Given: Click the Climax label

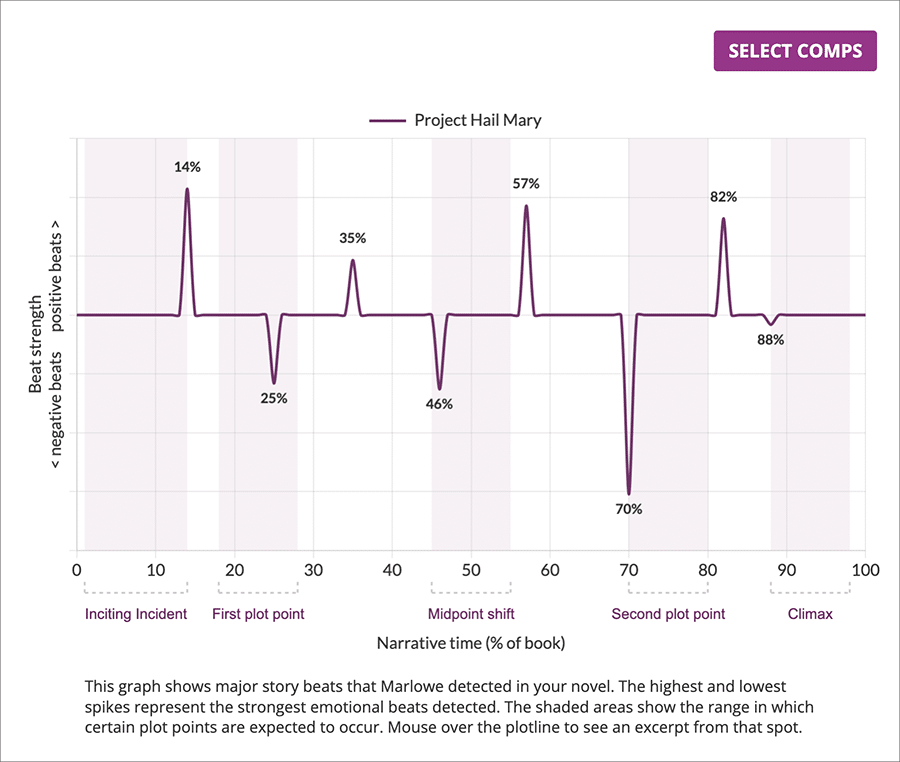Looking at the screenshot, I should 810,613.
